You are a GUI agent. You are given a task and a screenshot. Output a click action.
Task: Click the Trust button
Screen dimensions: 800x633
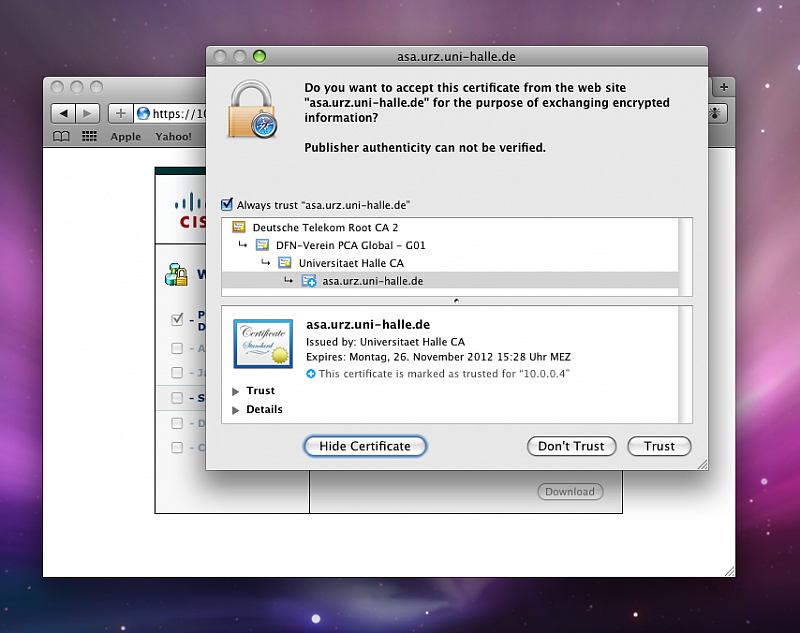(x=659, y=446)
